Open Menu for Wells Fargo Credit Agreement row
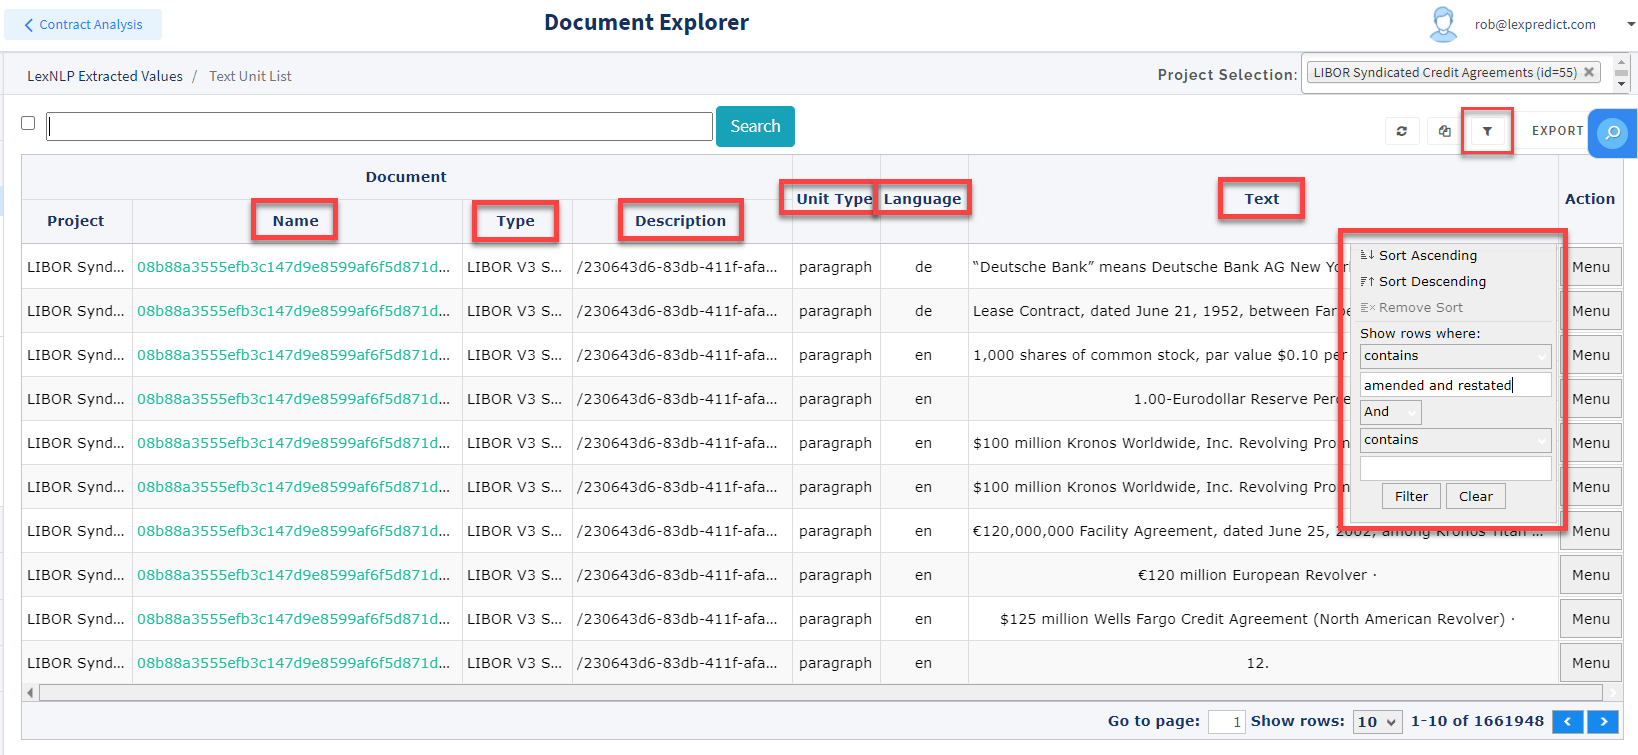The image size is (1638, 755). [x=1590, y=619]
